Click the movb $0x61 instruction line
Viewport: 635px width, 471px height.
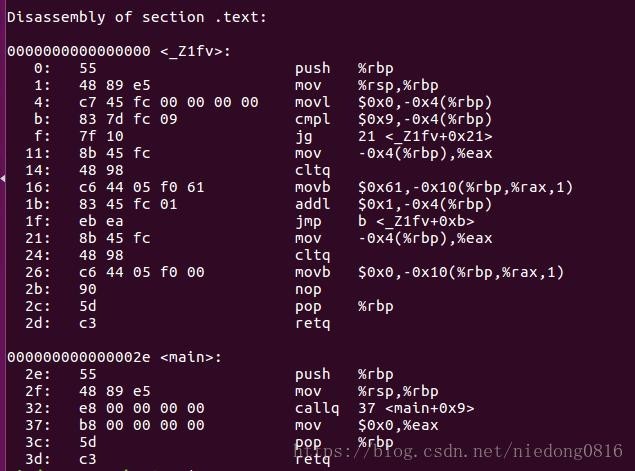click(x=434, y=187)
